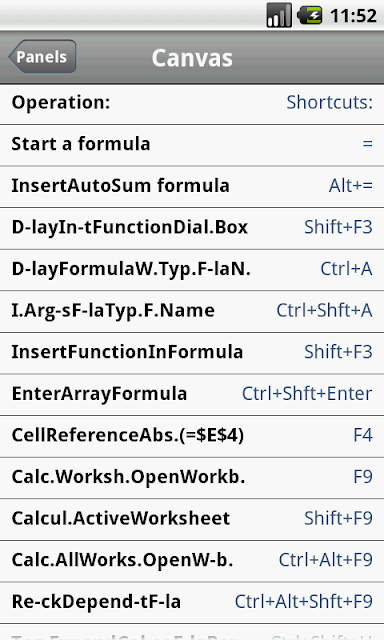The width and height of the screenshot is (384, 640).
Task: Select the Operation header row
Action: [192, 104]
